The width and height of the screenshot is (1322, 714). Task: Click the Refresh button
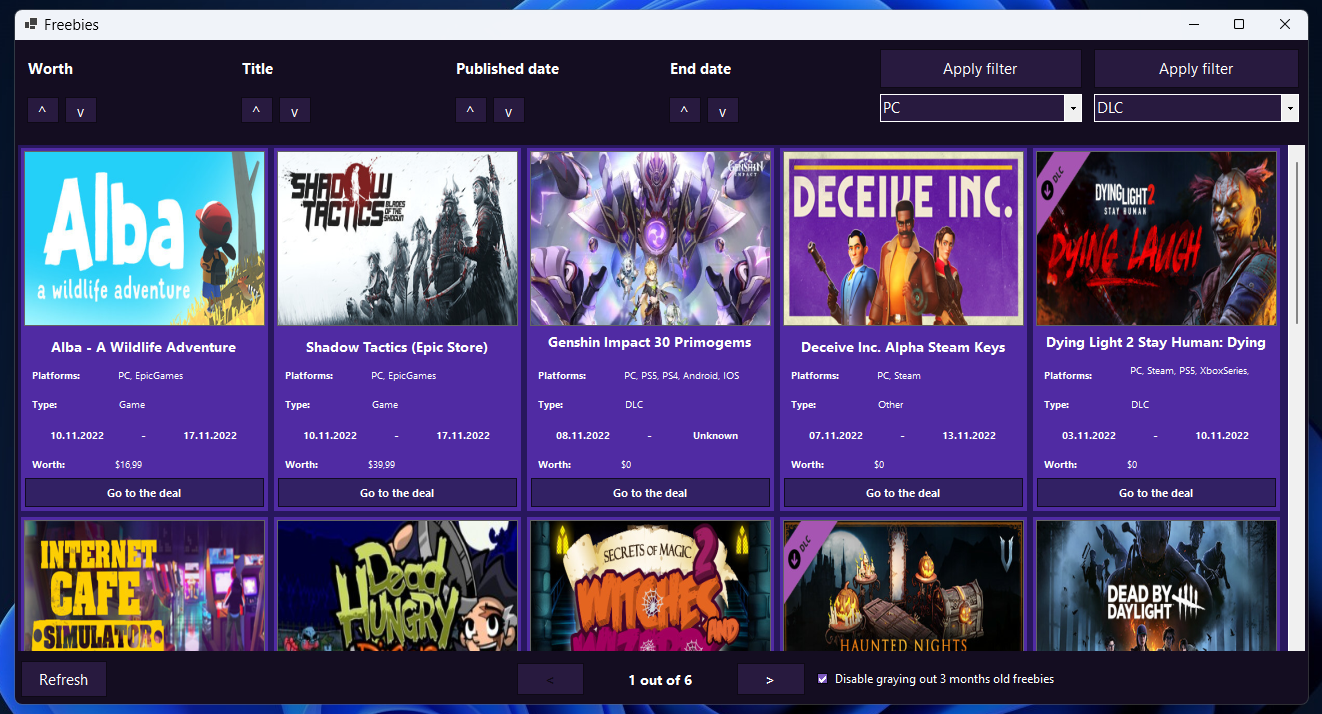pos(64,680)
